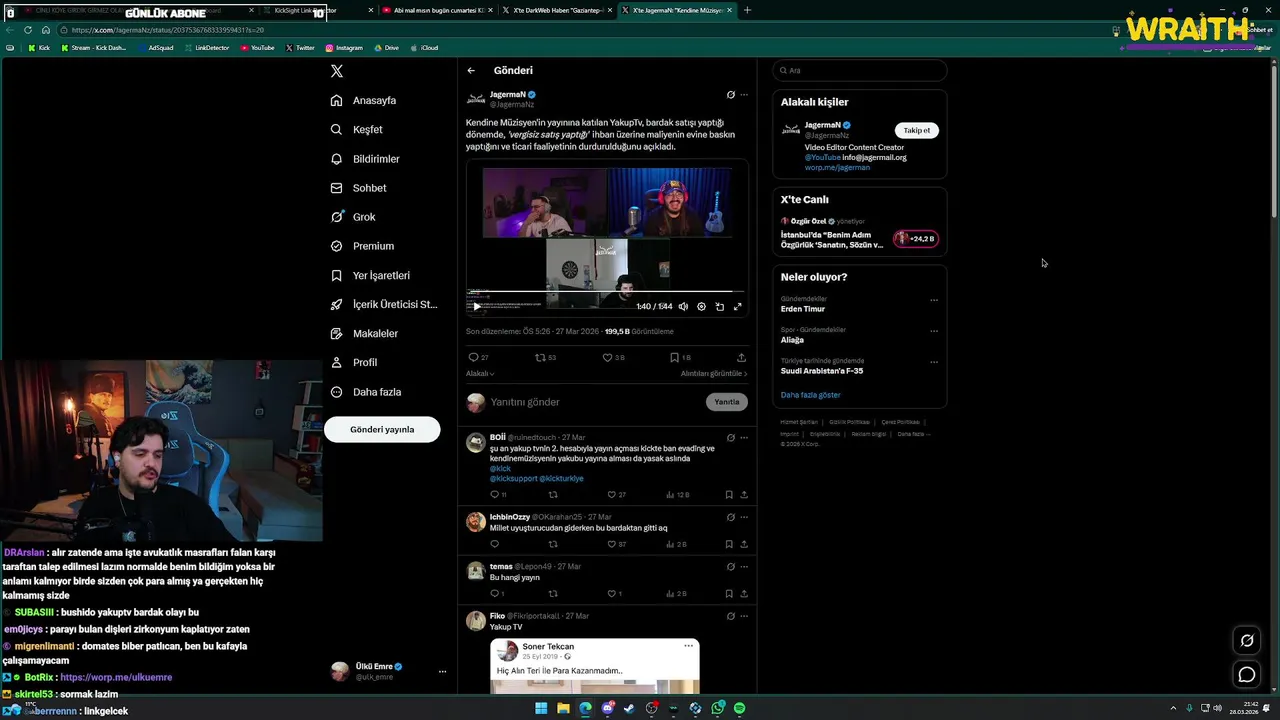Screen dimensions: 1280x720
Task: Click the Ara search box
Action: pyautogui.click(x=860, y=70)
